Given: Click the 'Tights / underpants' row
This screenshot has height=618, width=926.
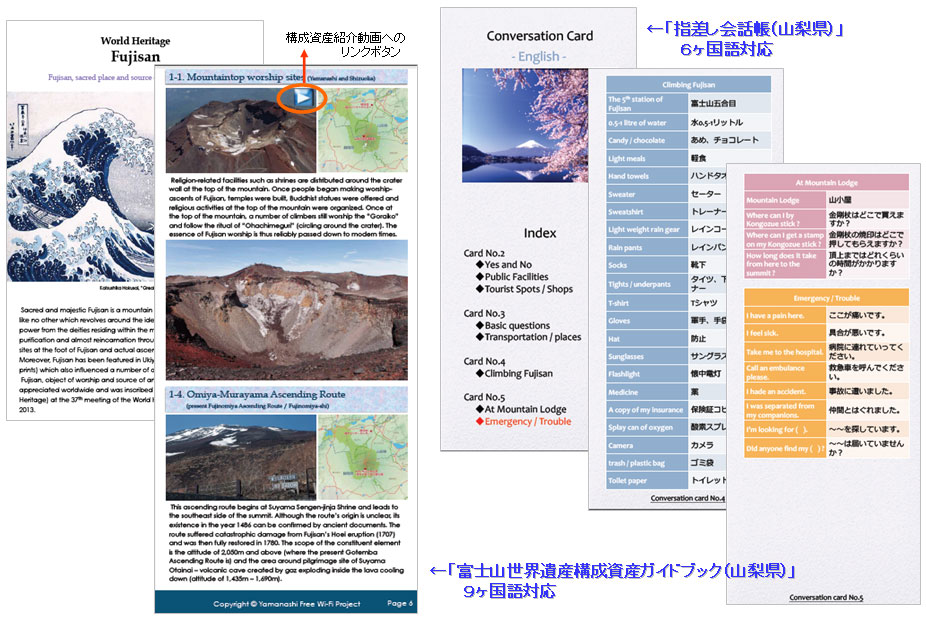Looking at the screenshot, I should click(666, 284).
